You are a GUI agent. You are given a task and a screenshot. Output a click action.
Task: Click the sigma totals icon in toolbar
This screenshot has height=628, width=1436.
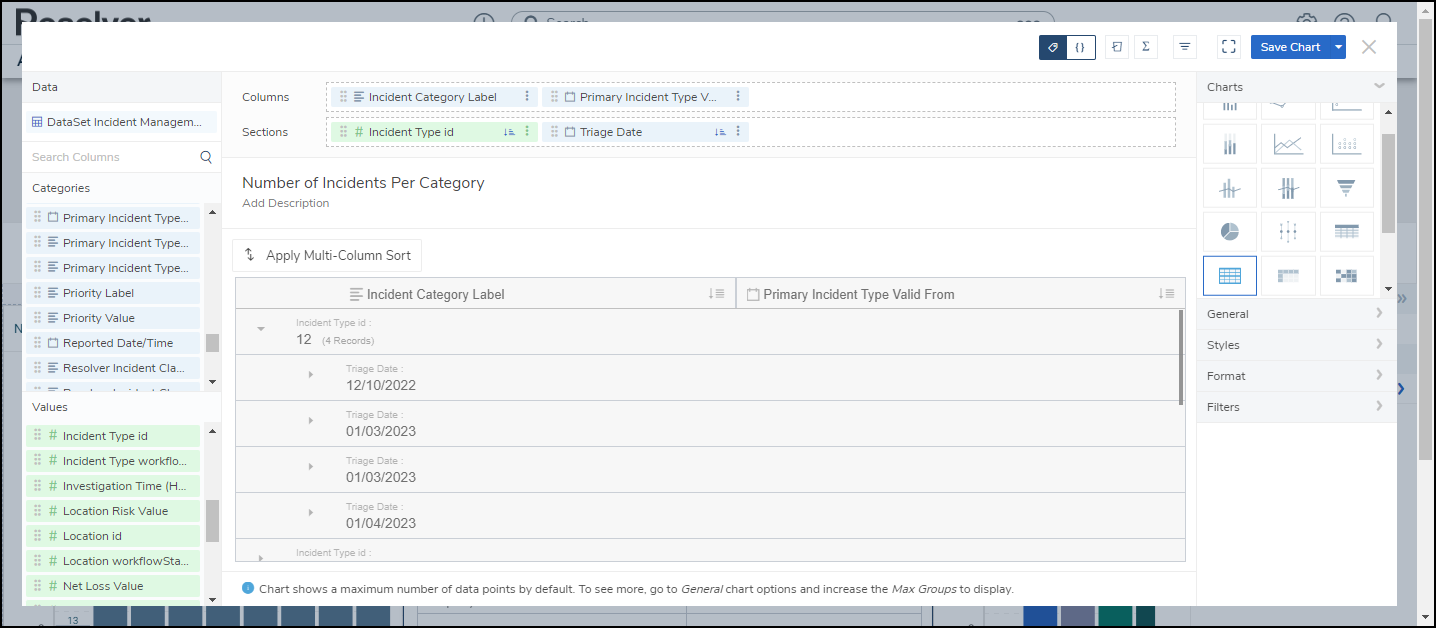pos(1145,47)
